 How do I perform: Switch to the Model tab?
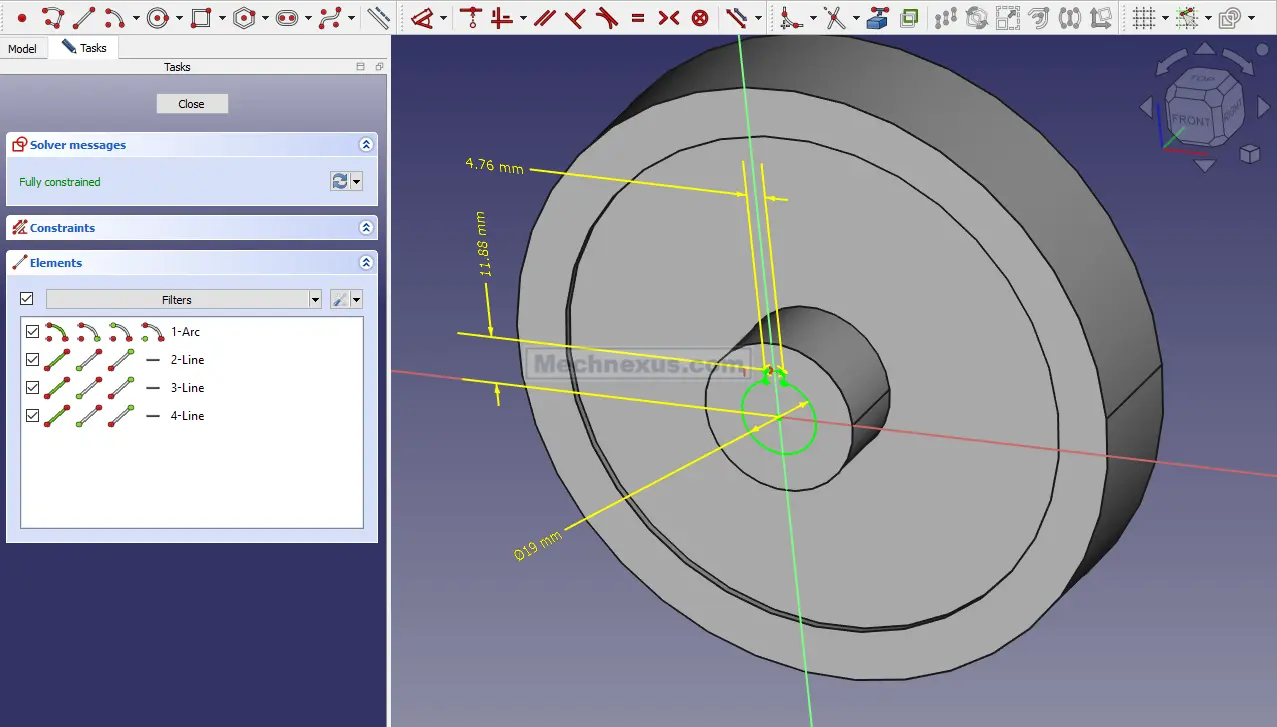coord(22,49)
